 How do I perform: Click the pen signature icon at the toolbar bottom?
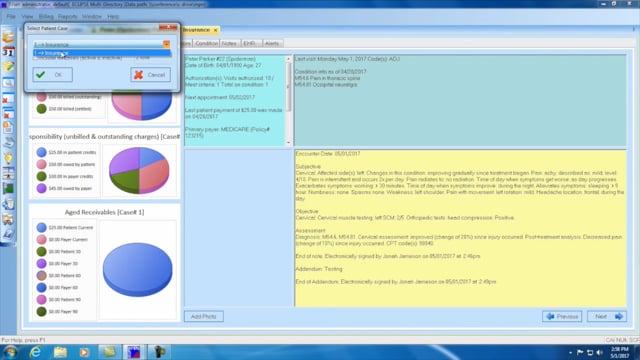pyautogui.click(x=8, y=234)
